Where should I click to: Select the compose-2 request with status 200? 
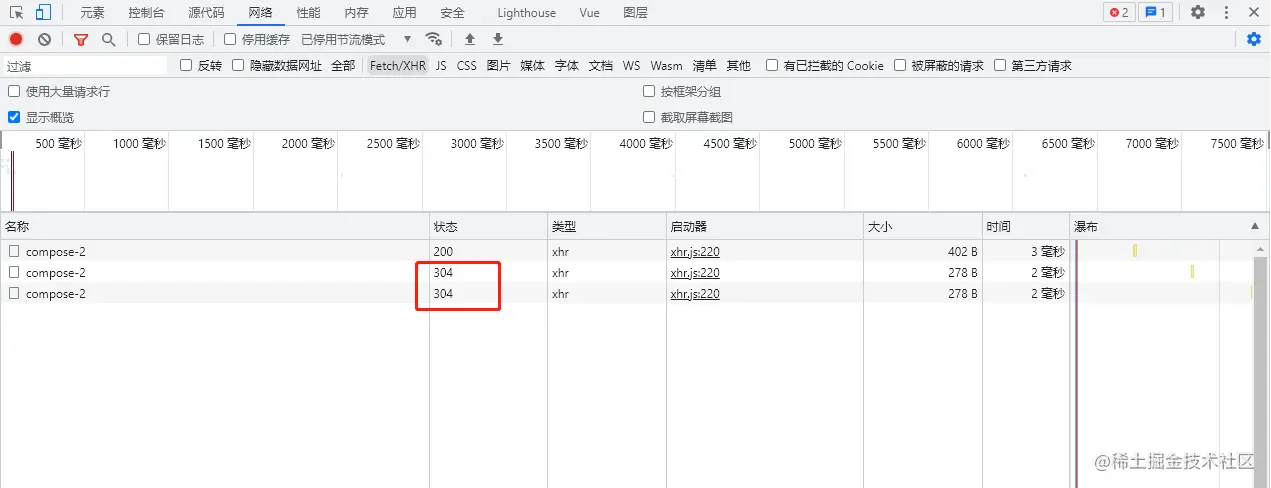[x=56, y=252]
